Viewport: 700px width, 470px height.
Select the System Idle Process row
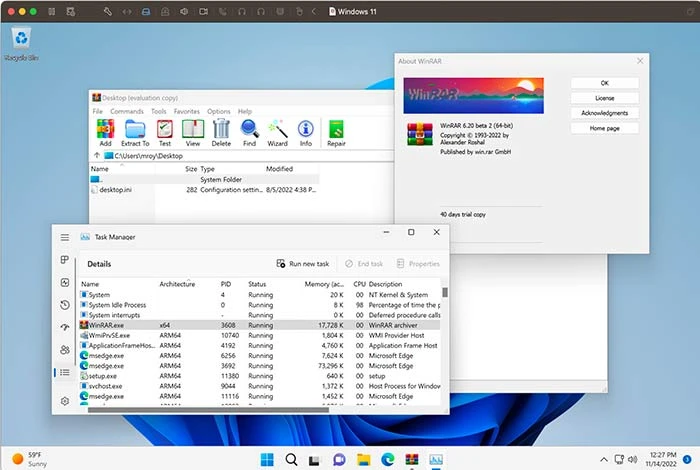tap(259, 305)
